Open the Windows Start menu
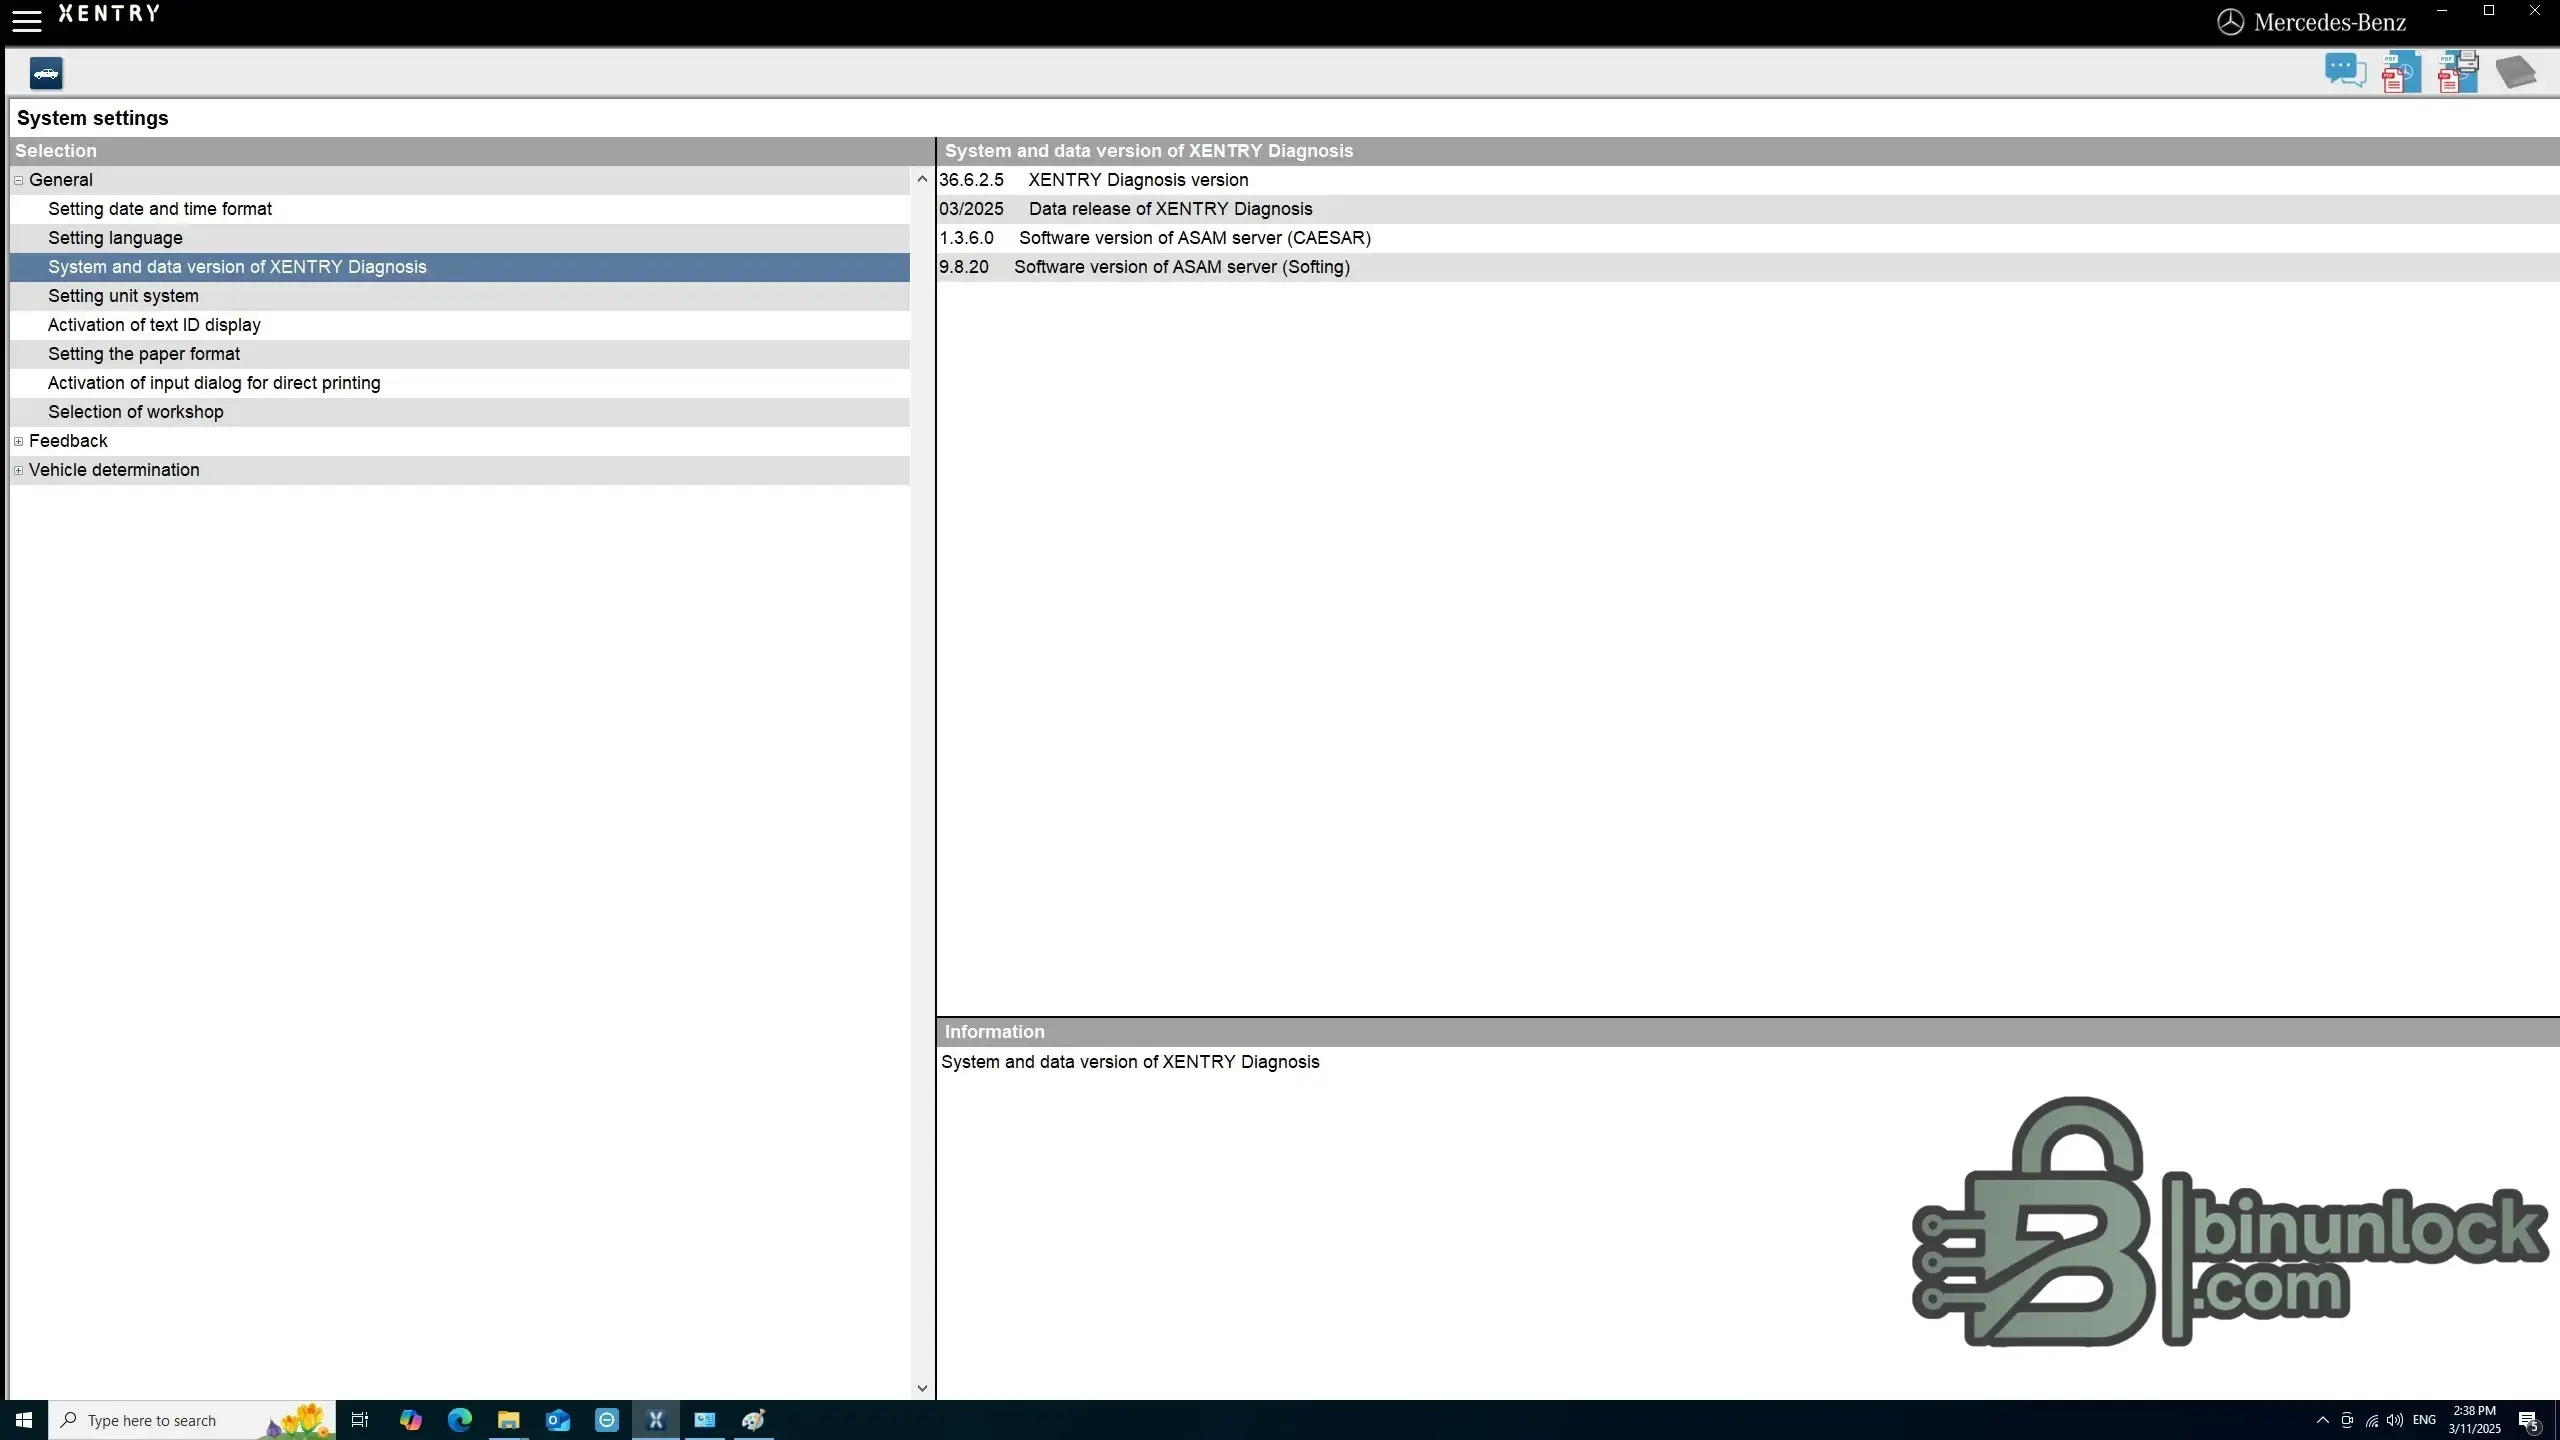The width and height of the screenshot is (2560, 1440). point(24,1420)
